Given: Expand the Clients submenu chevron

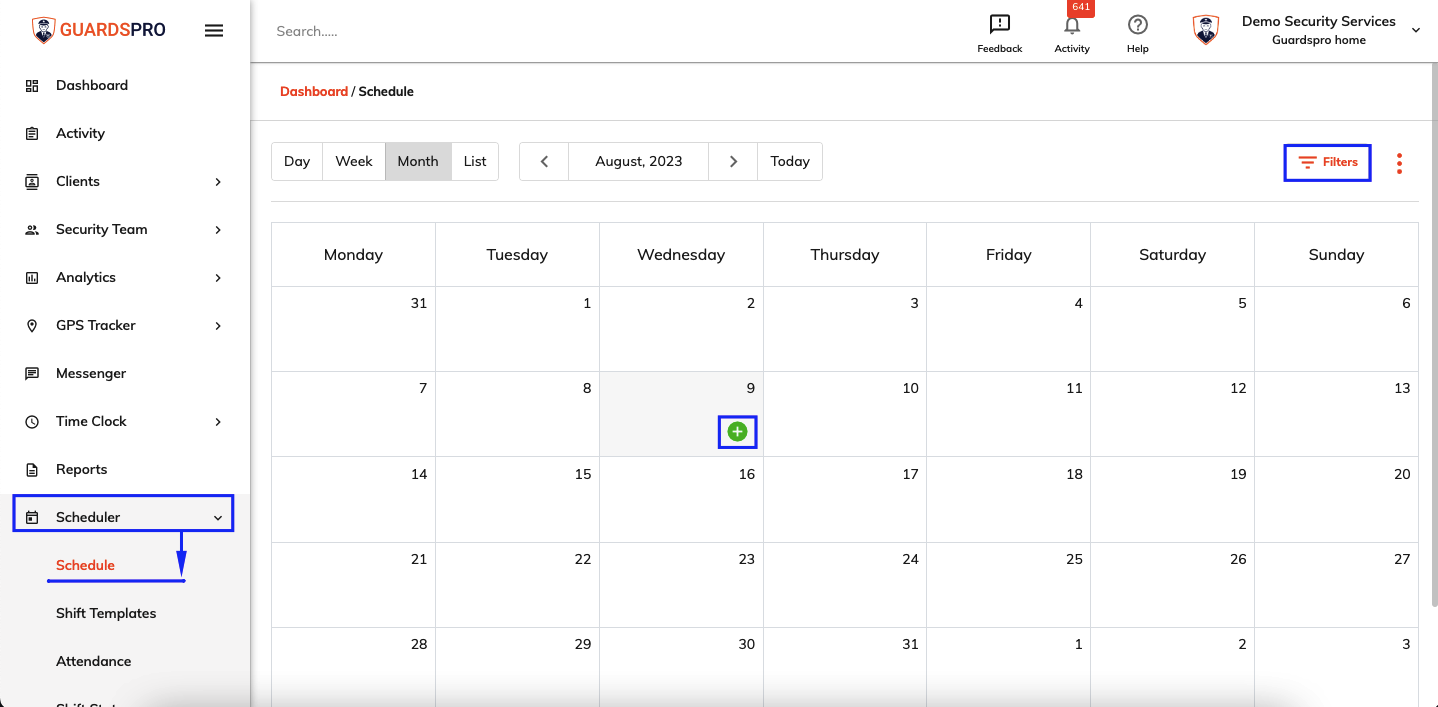Looking at the screenshot, I should [218, 182].
